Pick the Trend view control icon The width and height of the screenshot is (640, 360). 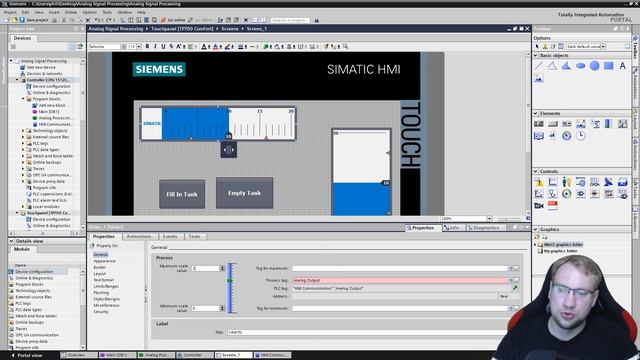point(553,182)
